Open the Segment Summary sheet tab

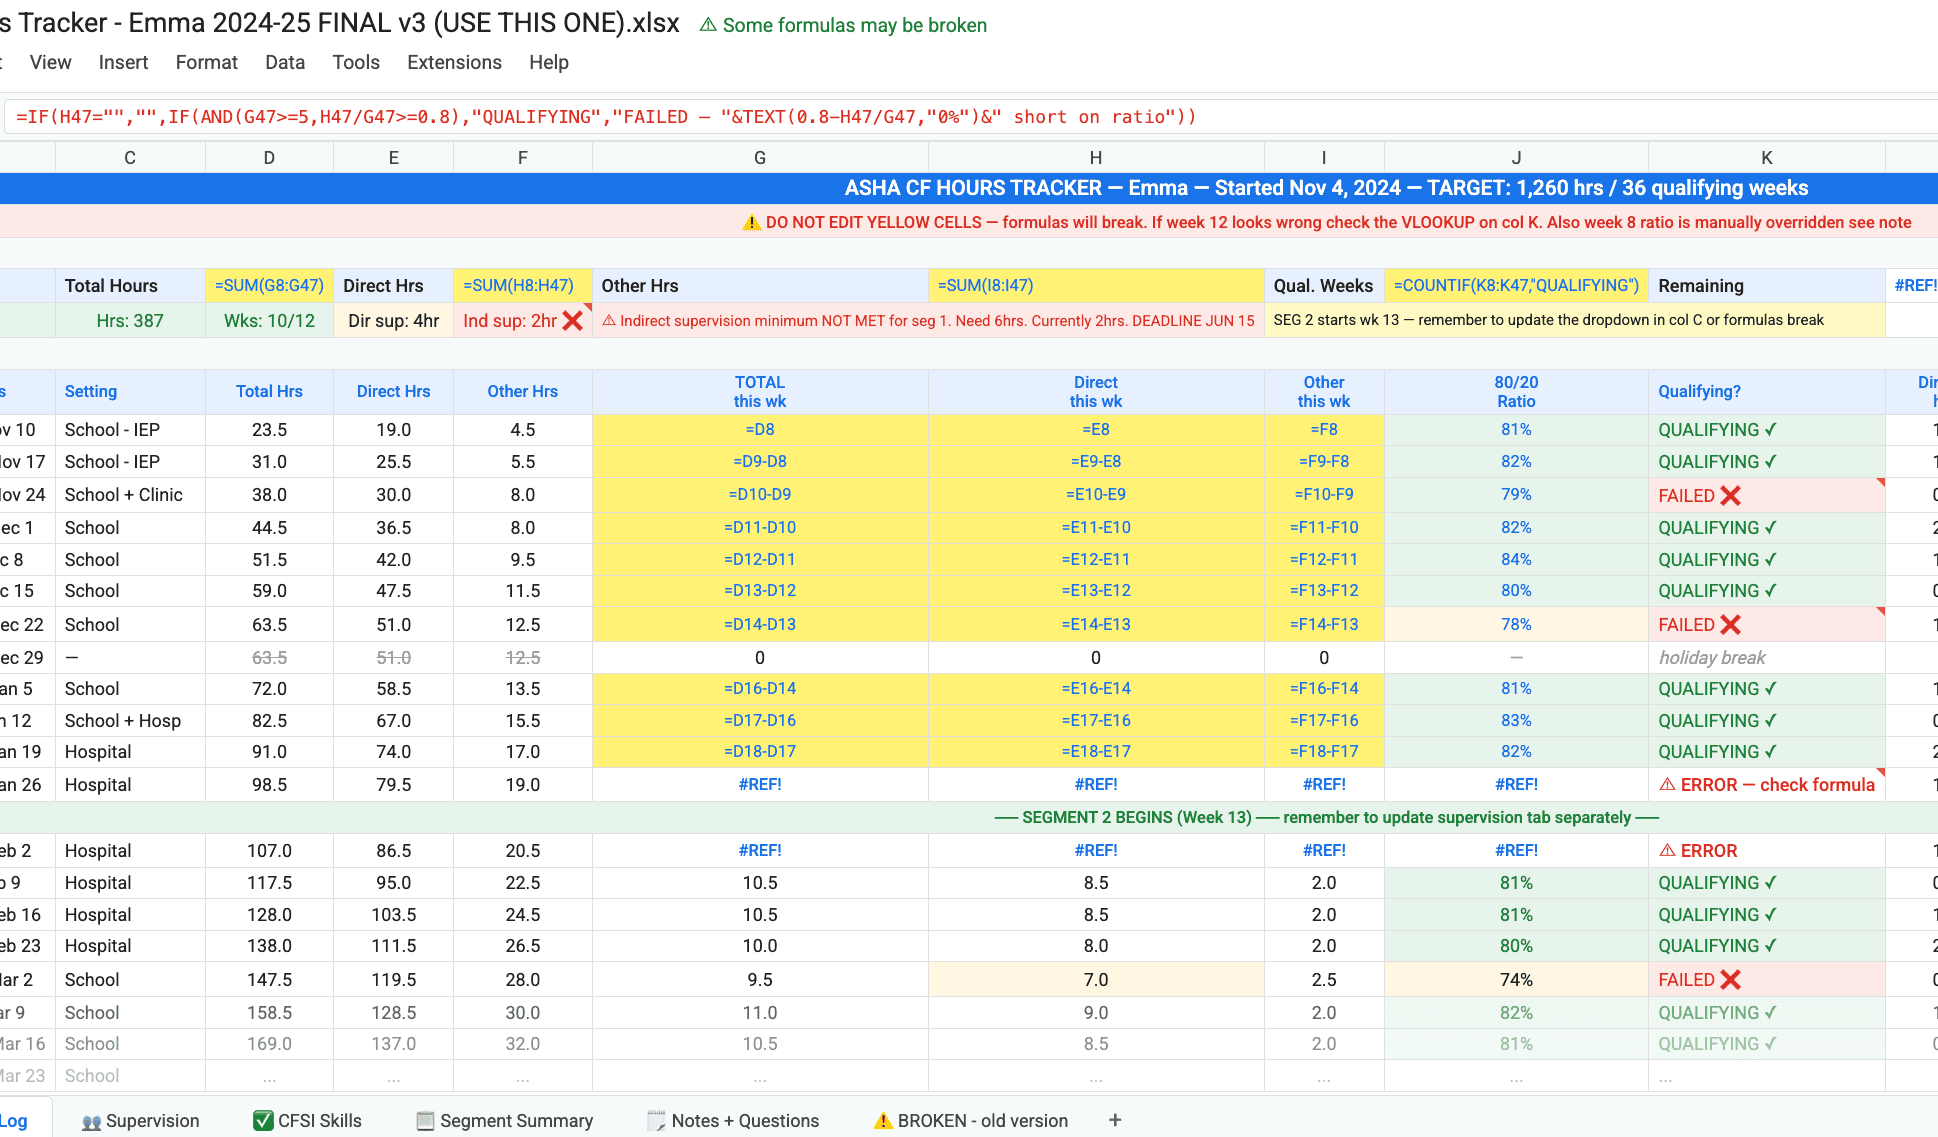click(505, 1121)
